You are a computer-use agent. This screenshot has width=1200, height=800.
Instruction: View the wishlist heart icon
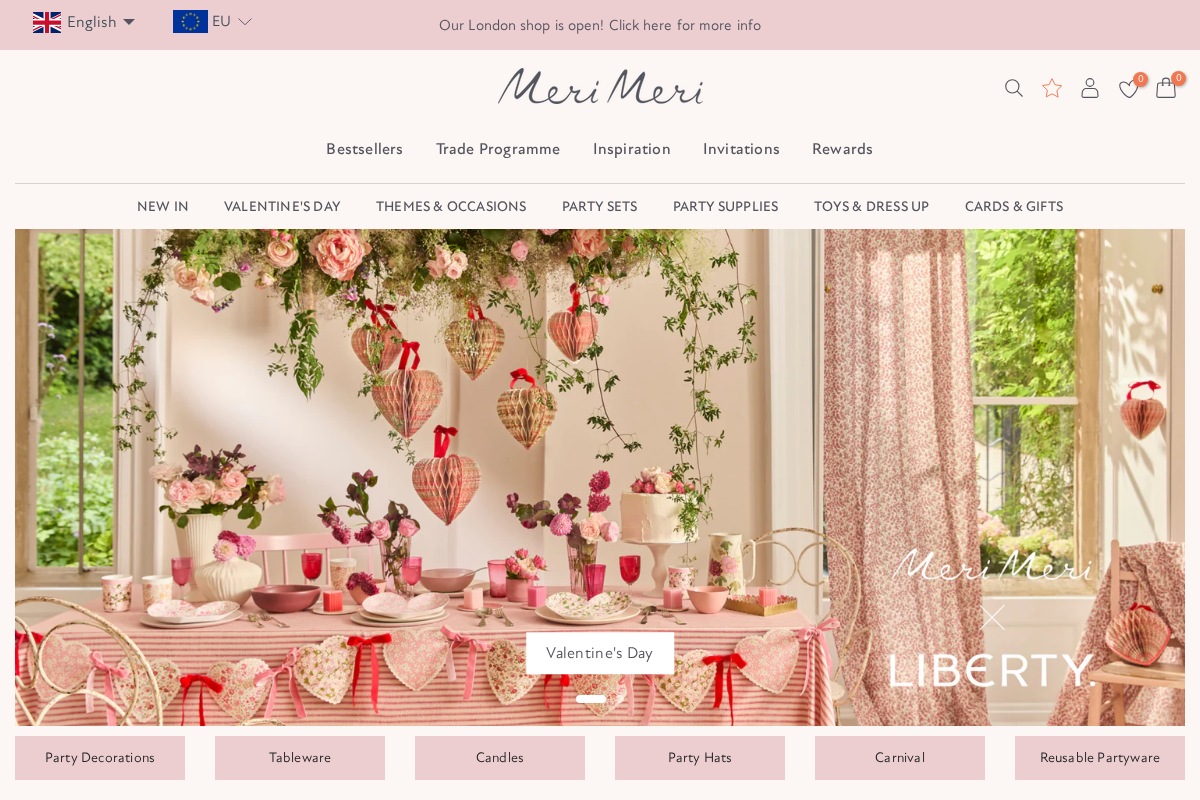pos(1128,89)
